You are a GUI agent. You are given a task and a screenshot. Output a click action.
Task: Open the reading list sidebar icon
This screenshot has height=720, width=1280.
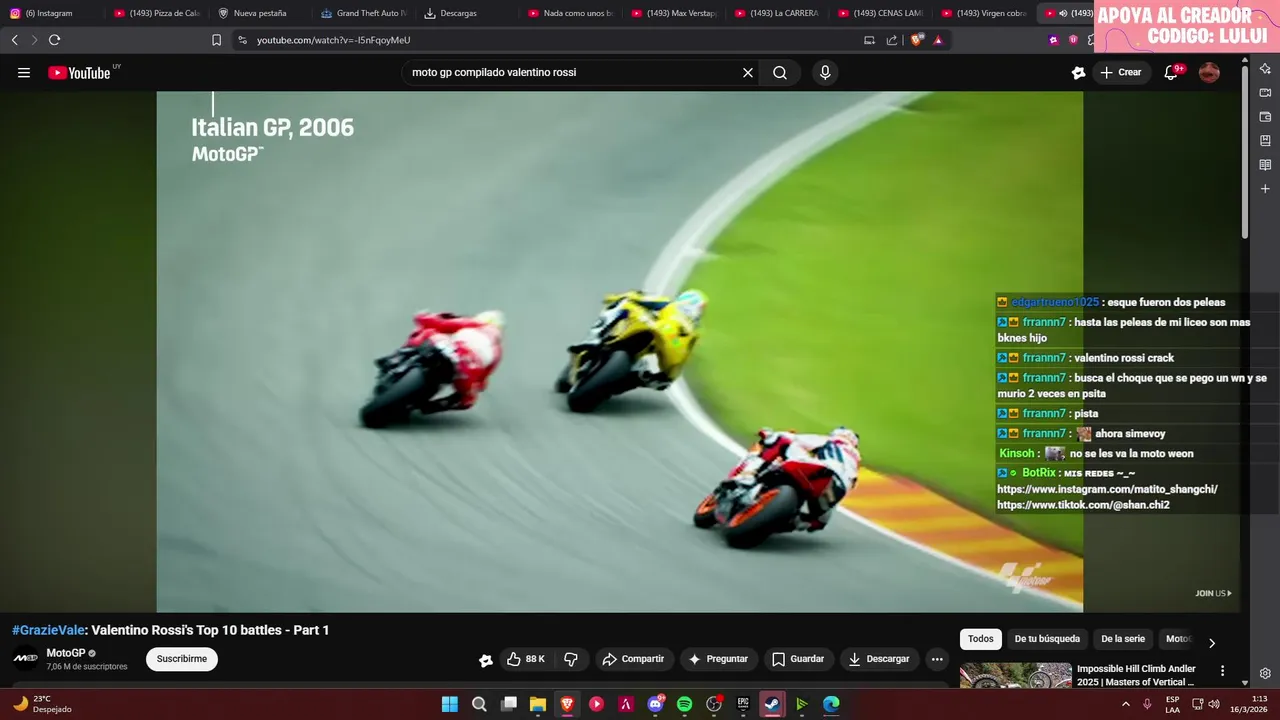pyautogui.click(x=1265, y=164)
